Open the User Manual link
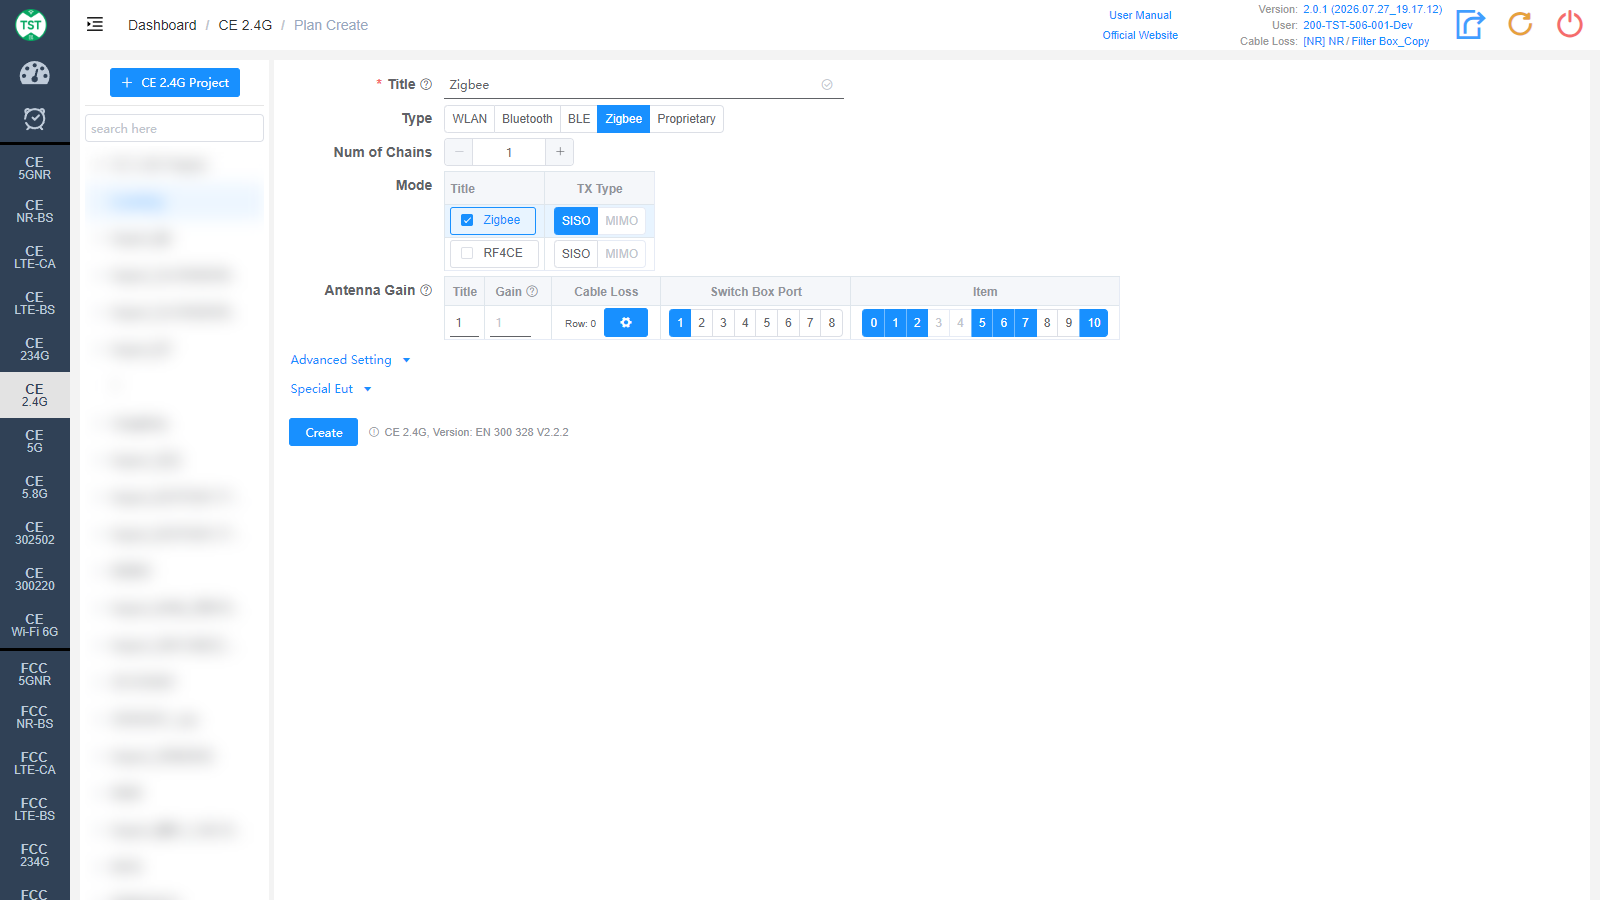Viewport: 1600px width, 900px height. (x=1140, y=15)
